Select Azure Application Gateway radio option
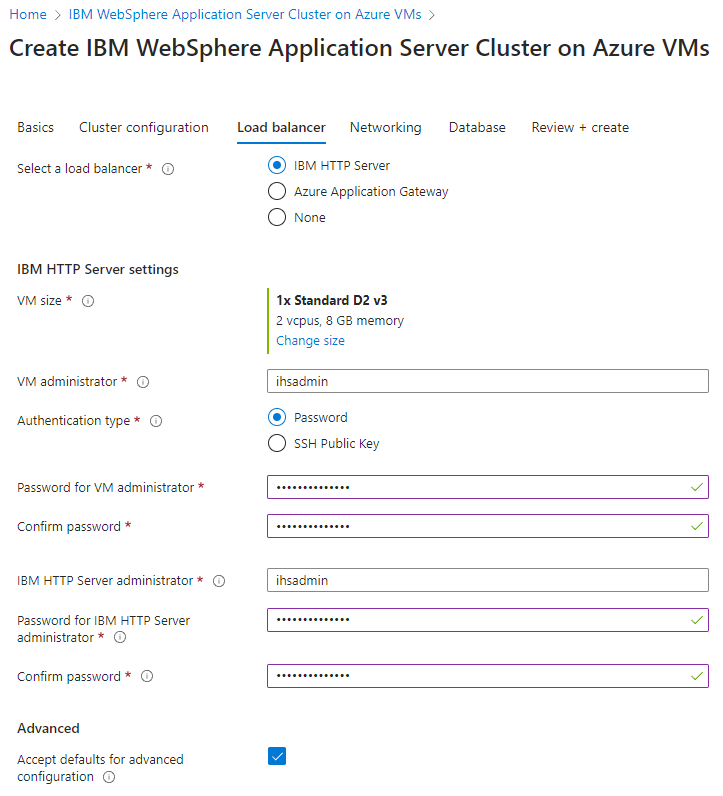The width and height of the screenshot is (723, 796). click(x=277, y=191)
